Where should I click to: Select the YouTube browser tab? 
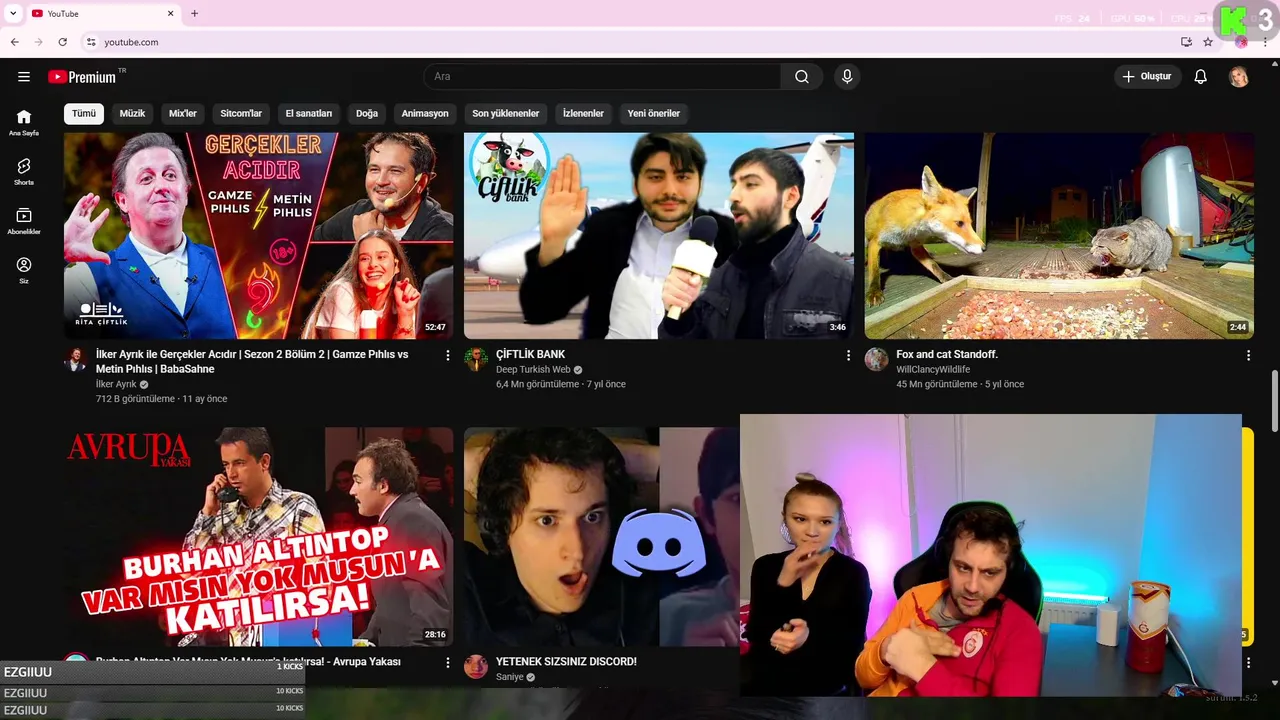[103, 13]
